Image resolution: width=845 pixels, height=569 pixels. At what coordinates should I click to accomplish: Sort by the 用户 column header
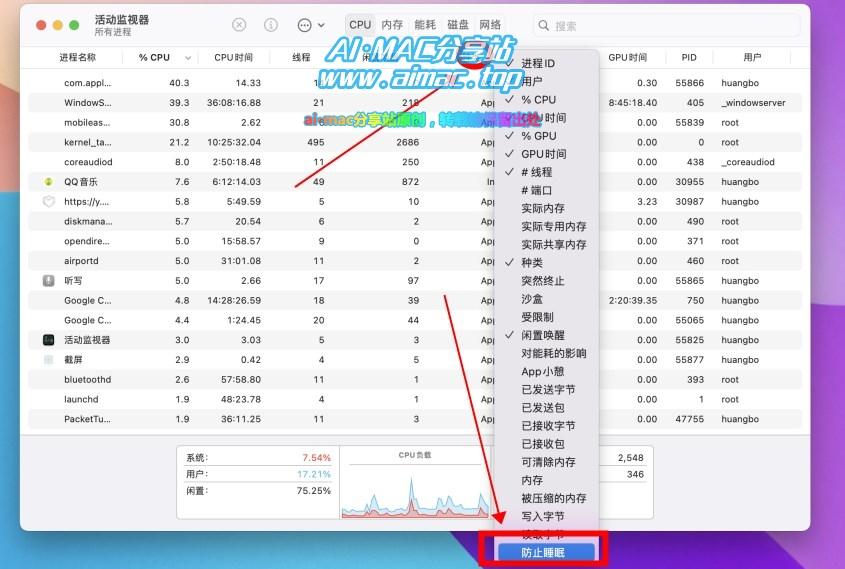click(752, 58)
